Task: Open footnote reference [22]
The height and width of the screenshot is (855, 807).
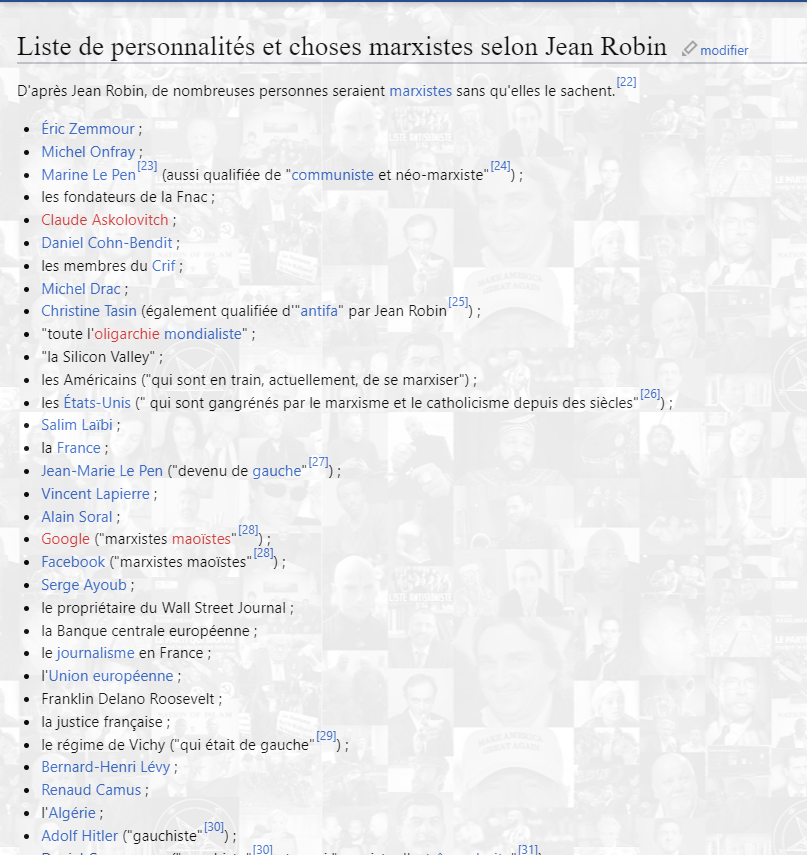Action: (626, 82)
